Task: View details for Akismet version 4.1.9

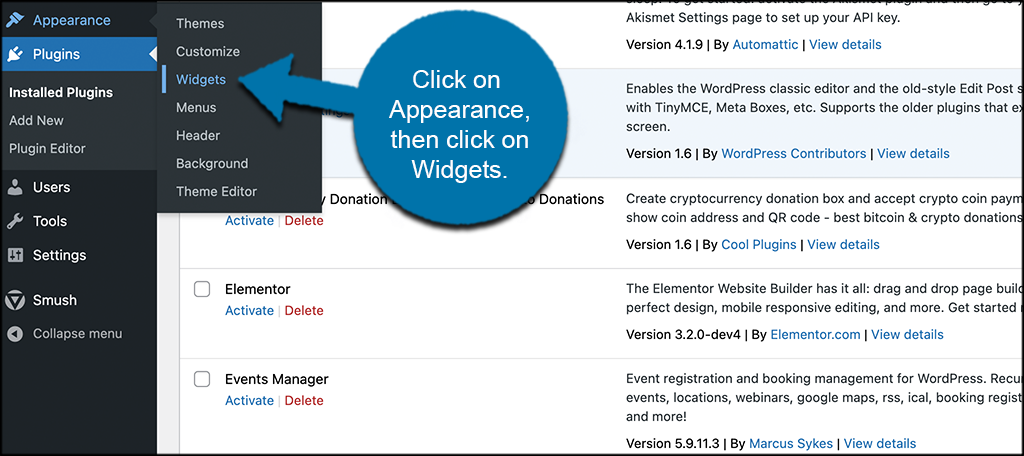Action: tap(845, 44)
